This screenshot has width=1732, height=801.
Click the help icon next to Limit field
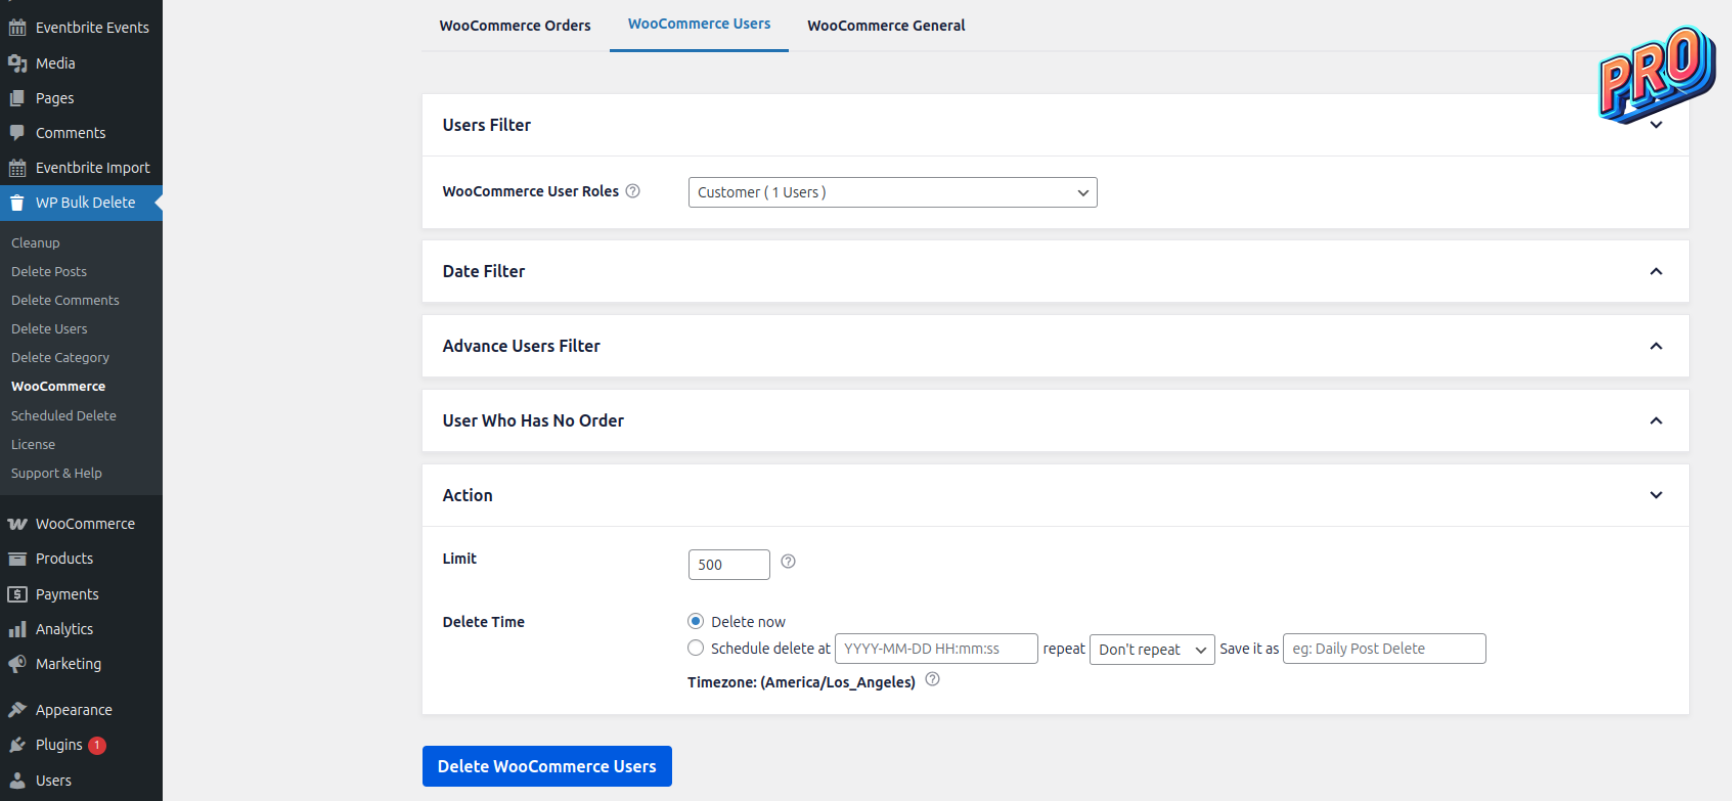pyautogui.click(x=788, y=561)
